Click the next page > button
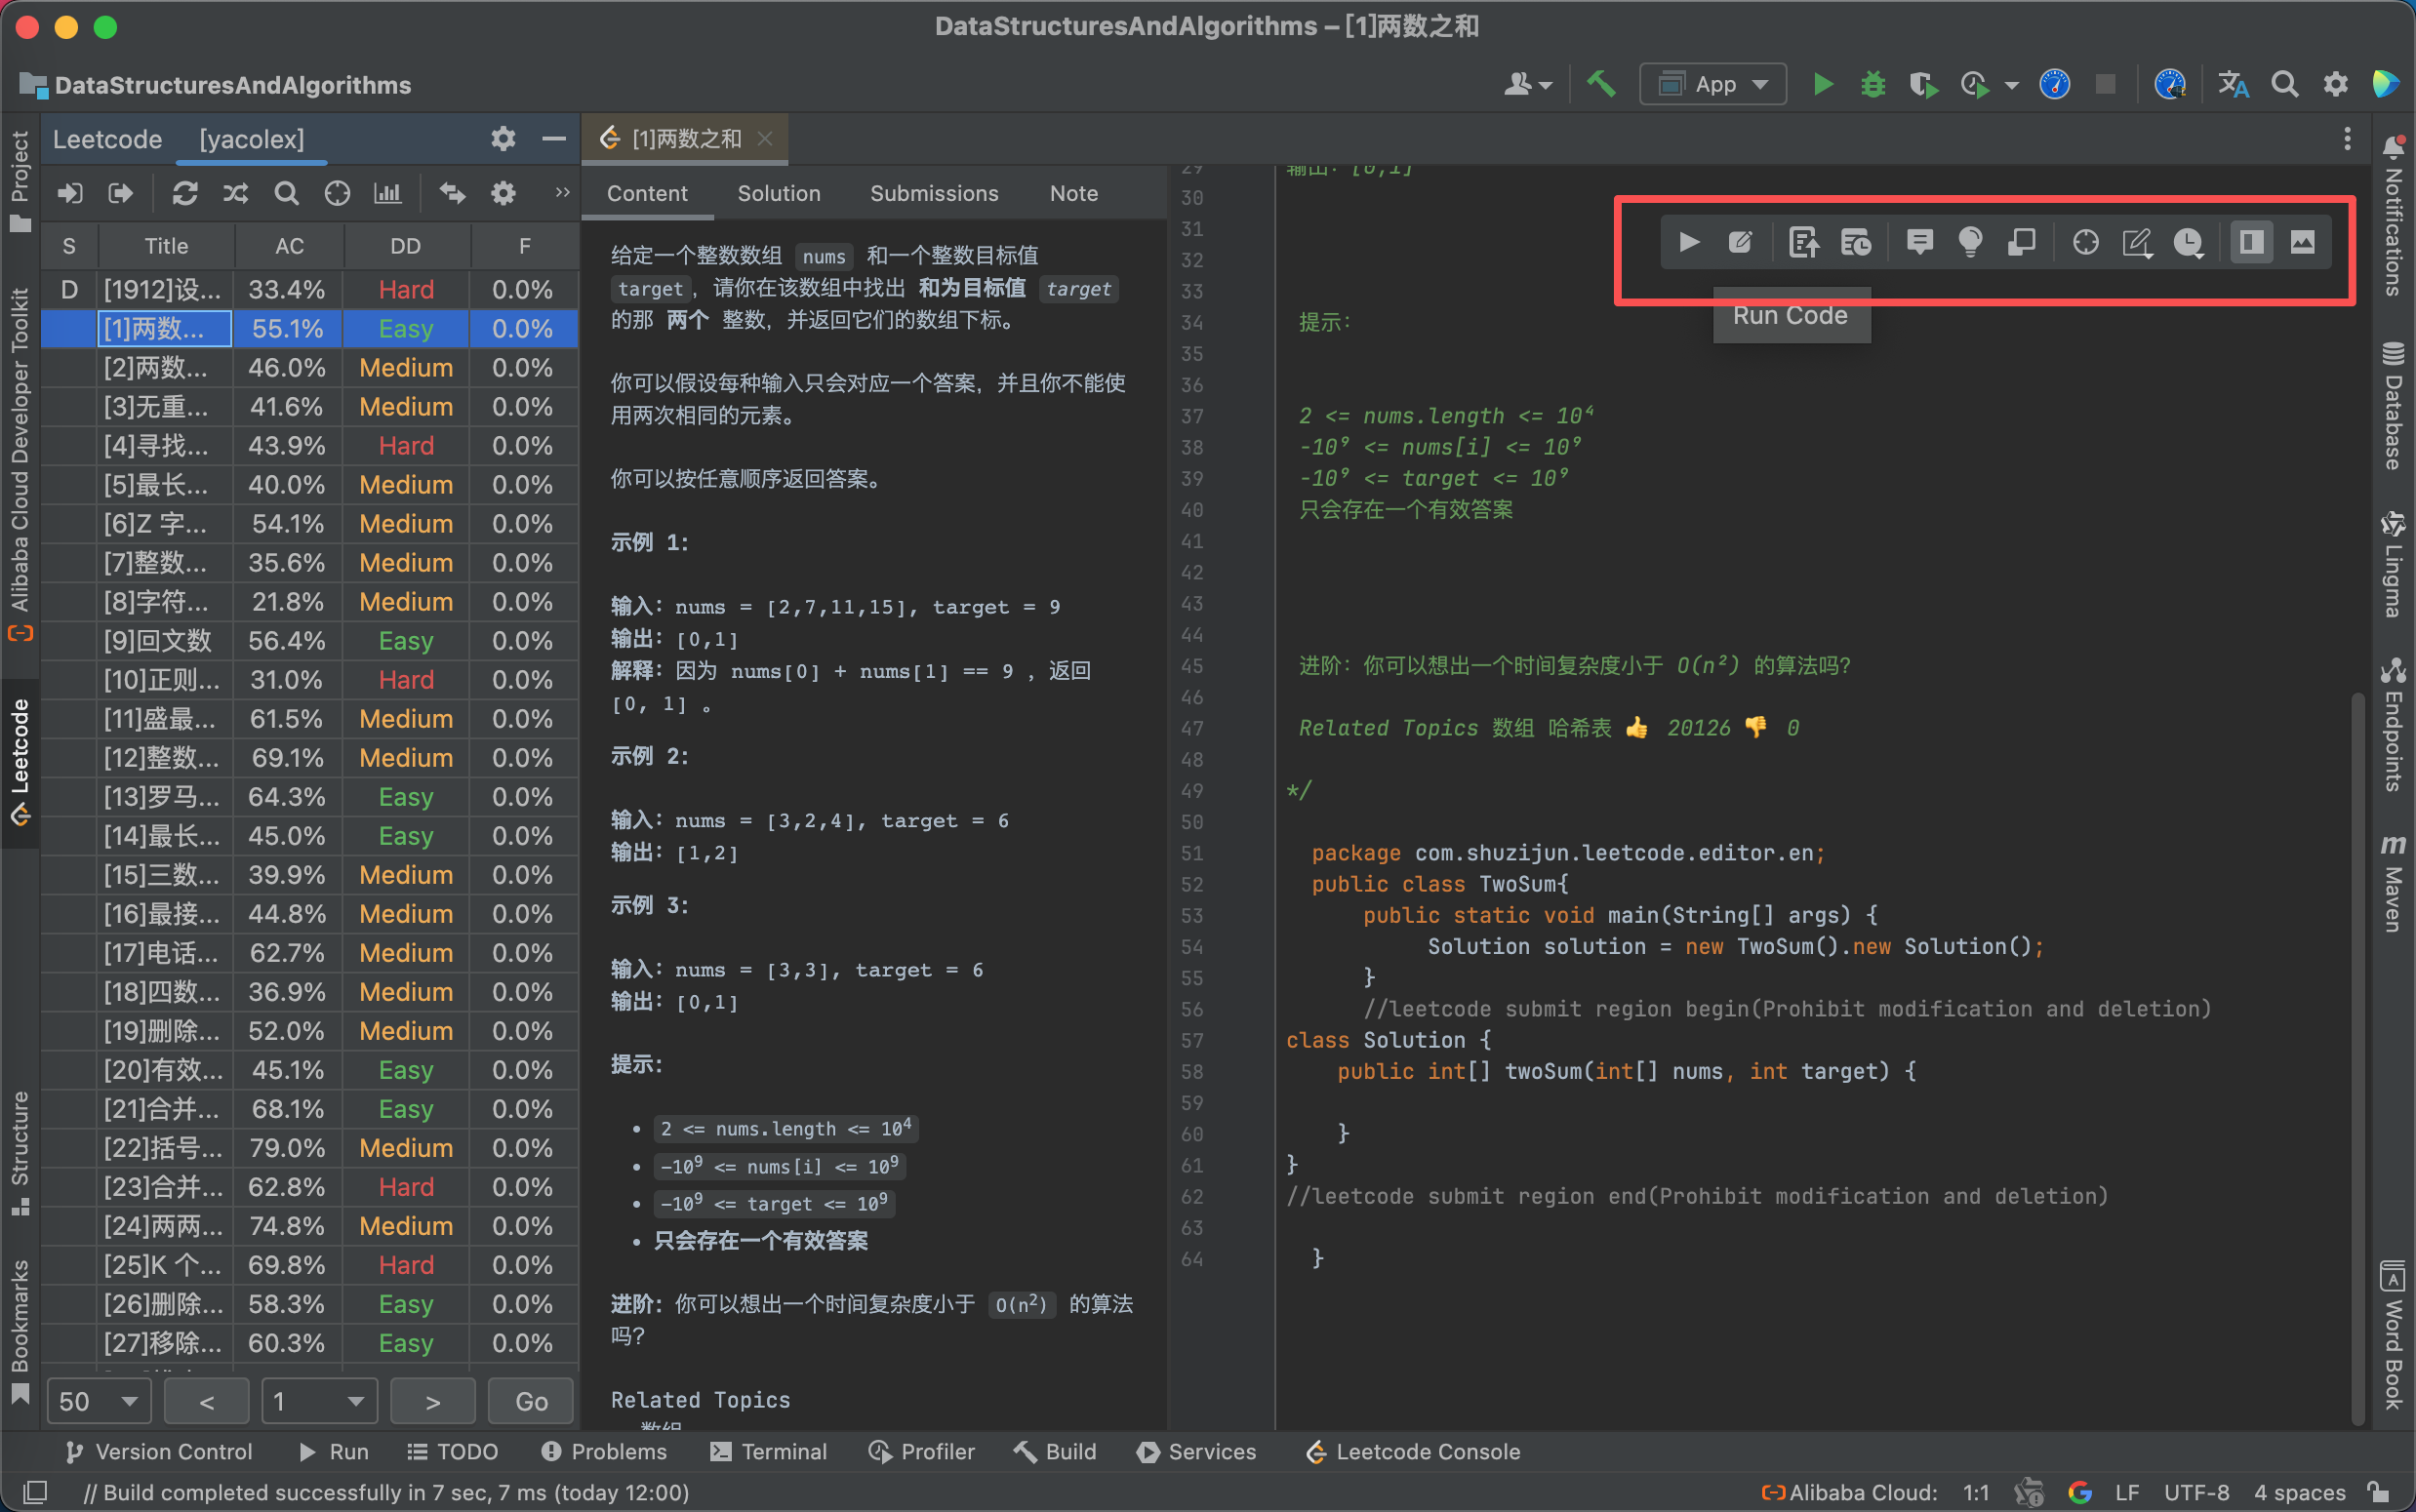This screenshot has height=1512, width=2416. pos(432,1400)
